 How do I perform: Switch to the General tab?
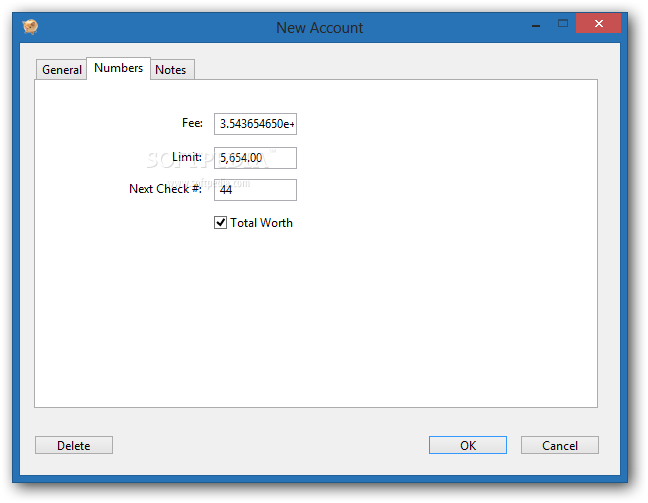(62, 69)
